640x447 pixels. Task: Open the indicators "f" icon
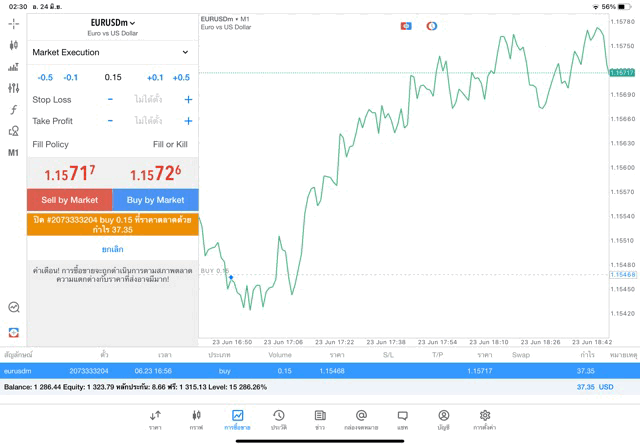point(13,110)
